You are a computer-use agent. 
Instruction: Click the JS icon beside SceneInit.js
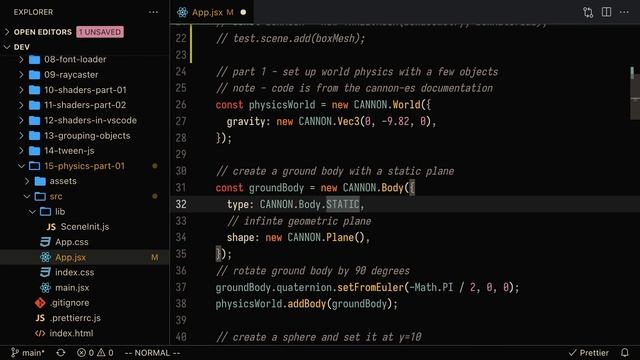(51, 227)
